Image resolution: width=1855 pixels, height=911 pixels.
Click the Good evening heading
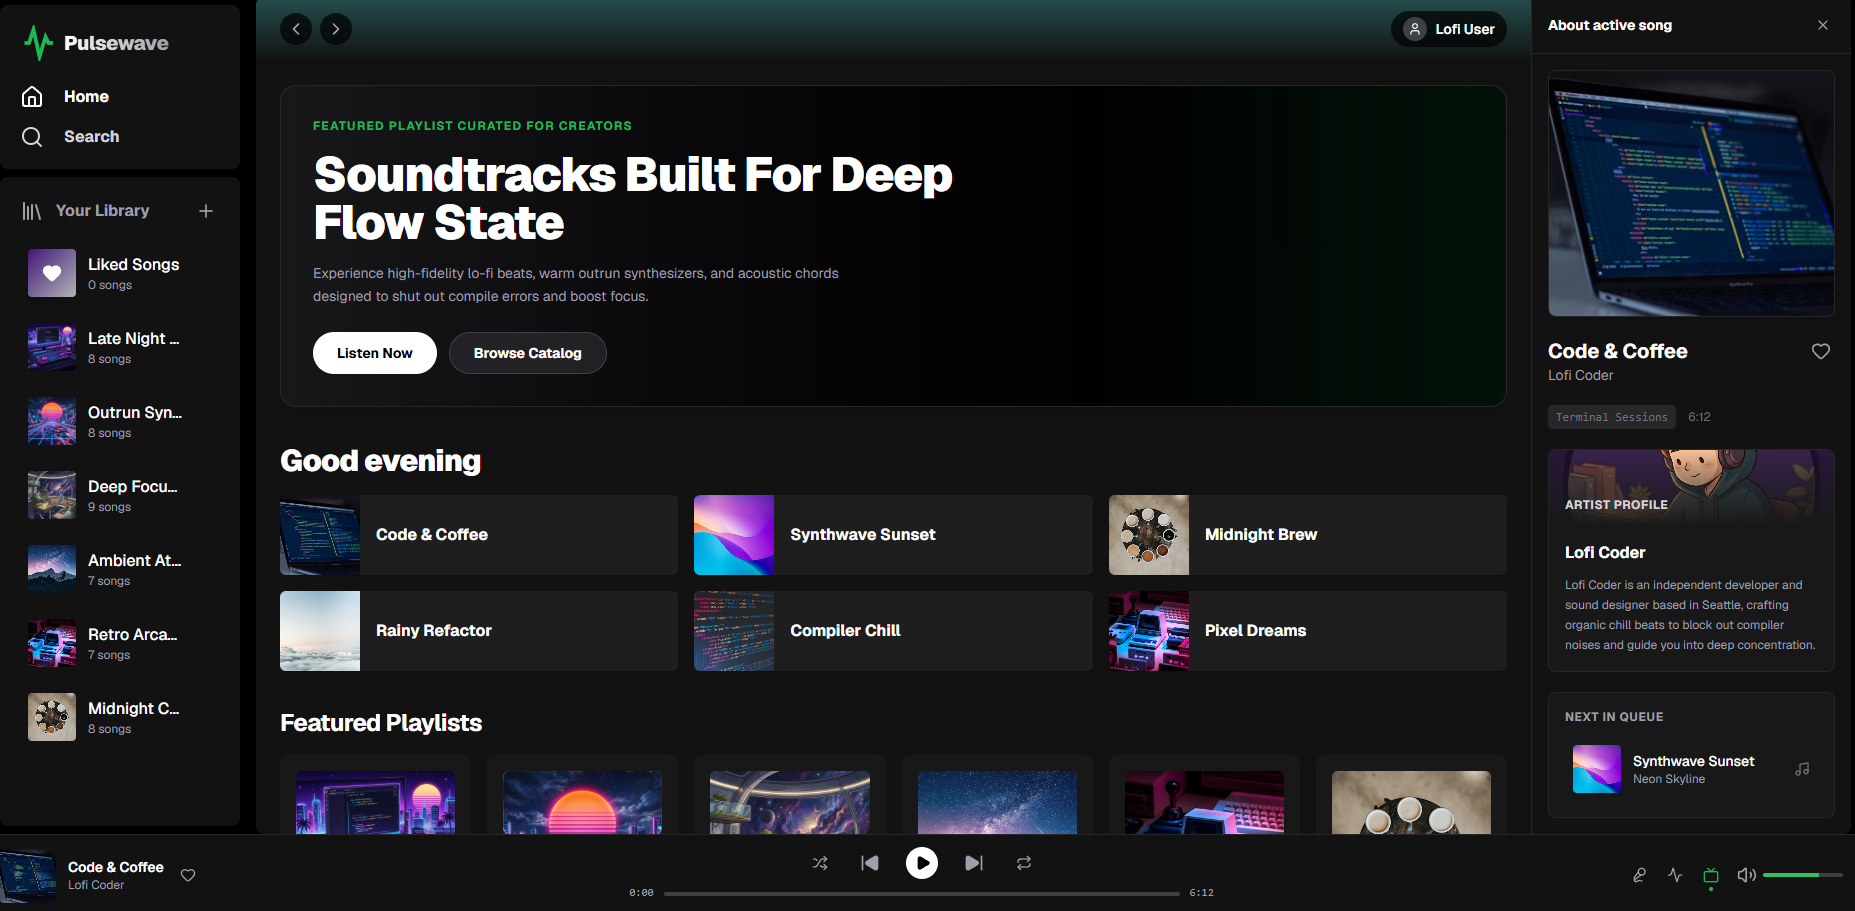[381, 461]
